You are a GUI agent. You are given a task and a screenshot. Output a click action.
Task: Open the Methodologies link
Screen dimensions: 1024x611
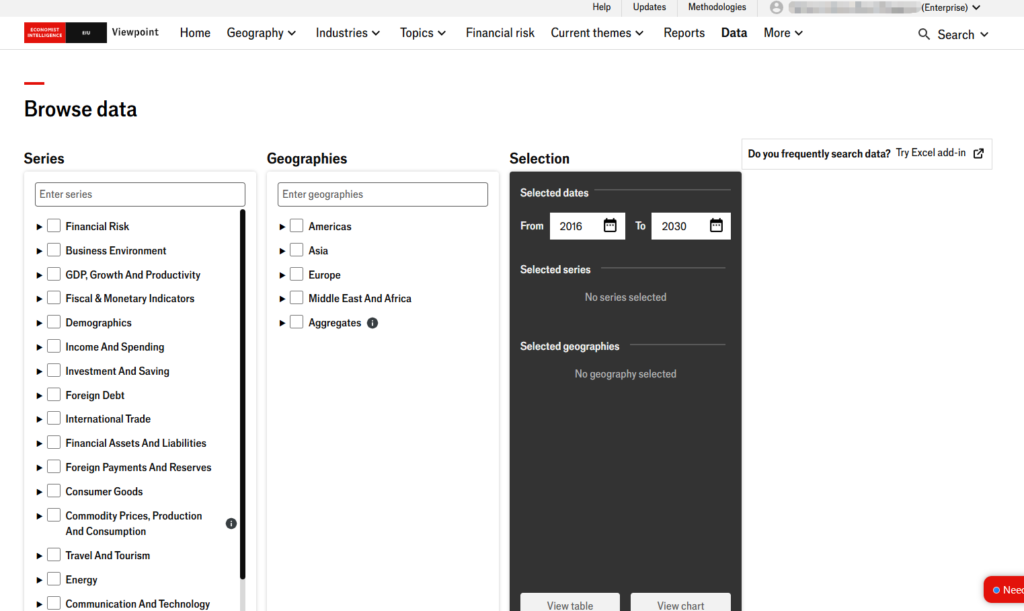pyautogui.click(x=716, y=7)
